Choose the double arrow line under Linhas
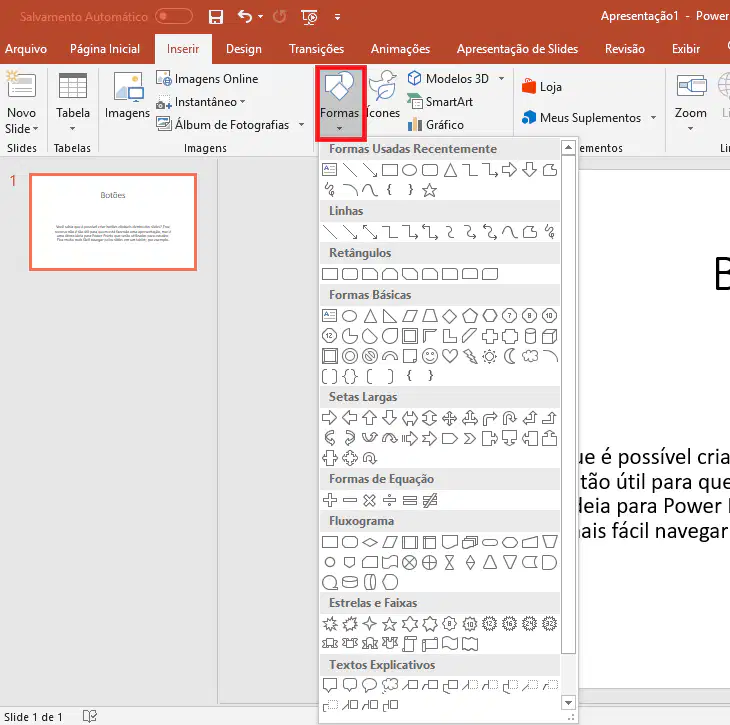Image resolution: width=730 pixels, height=725 pixels. pyautogui.click(x=370, y=232)
